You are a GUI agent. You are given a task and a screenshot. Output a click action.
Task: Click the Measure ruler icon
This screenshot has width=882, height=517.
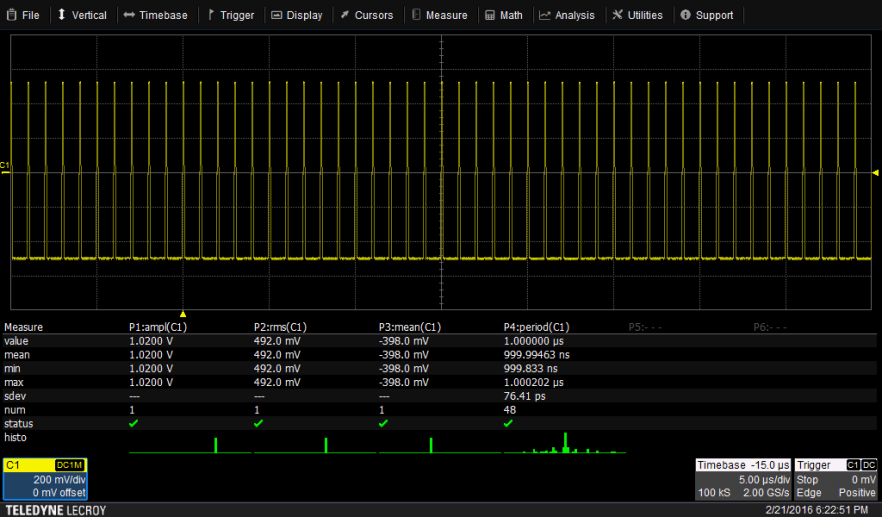tap(416, 15)
